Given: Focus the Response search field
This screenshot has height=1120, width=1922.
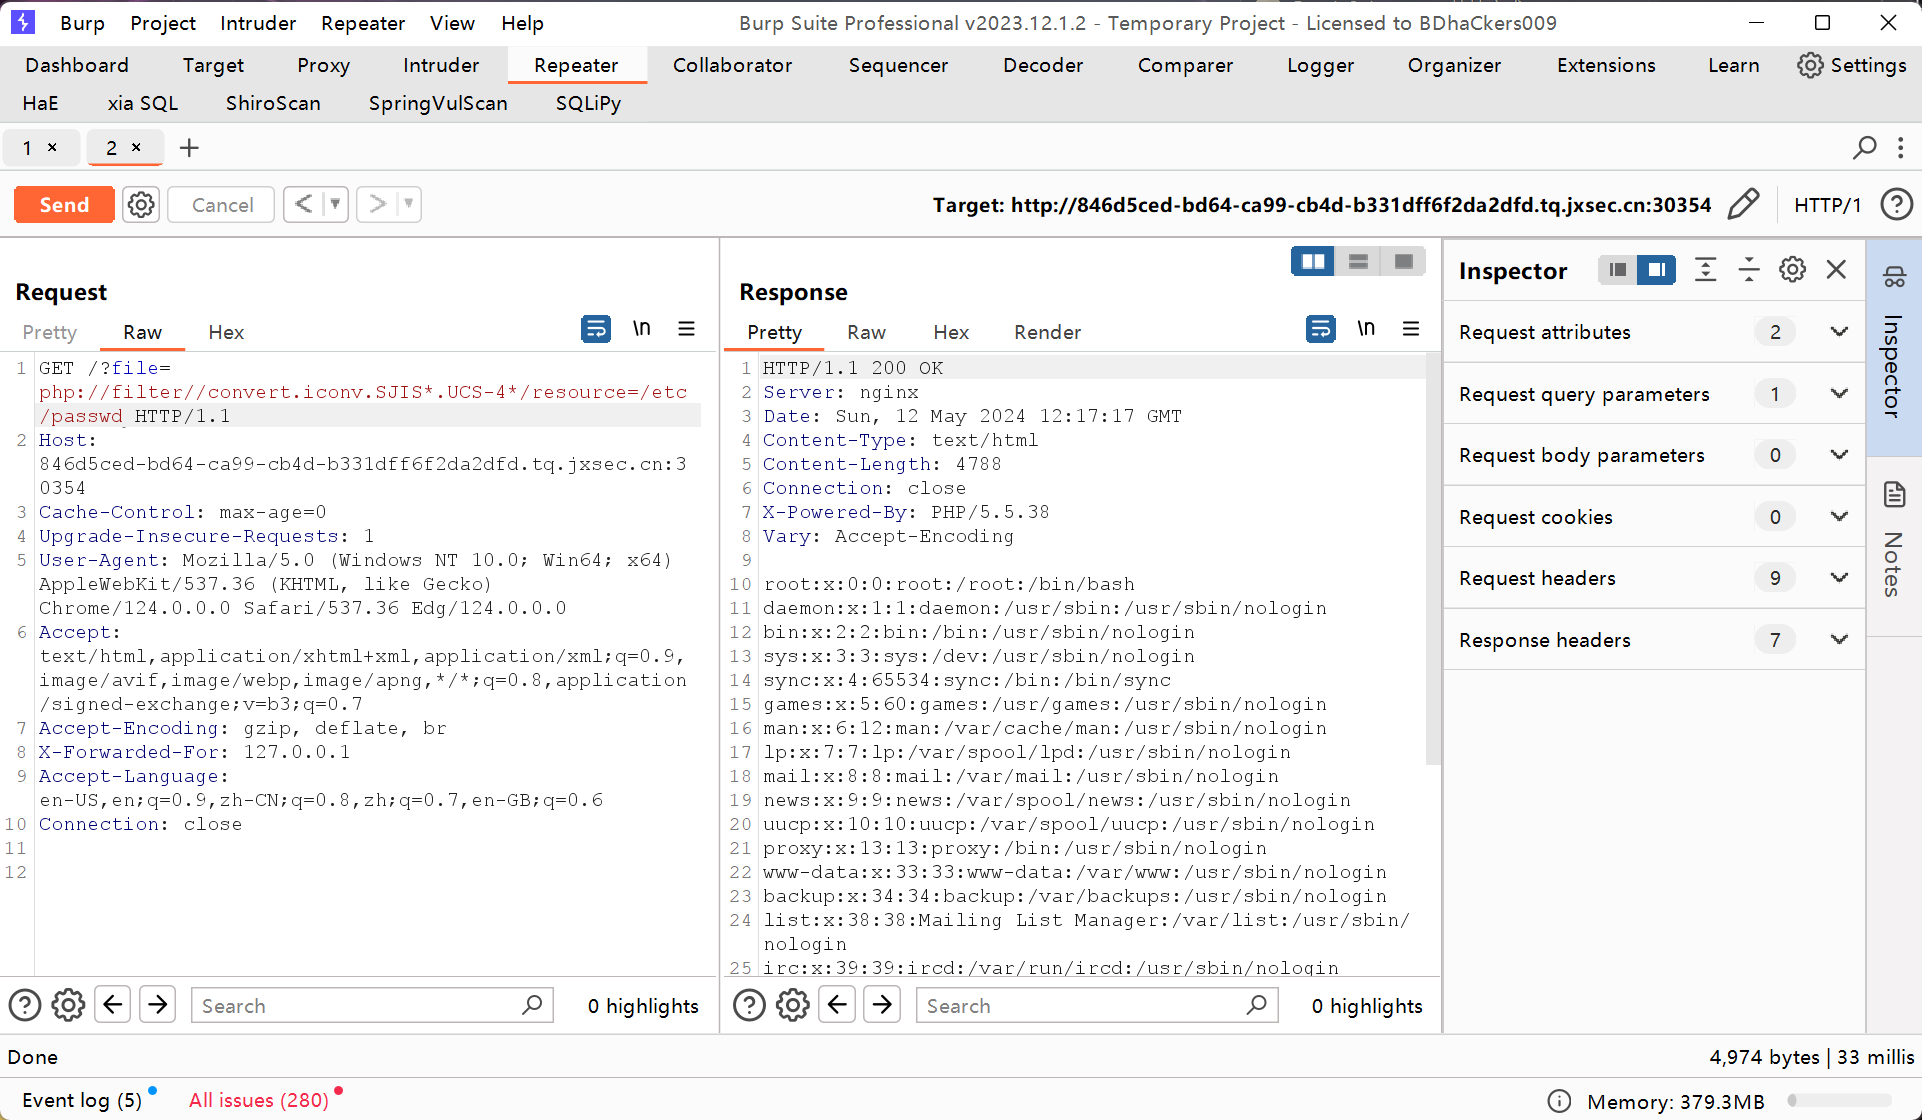Looking at the screenshot, I should pyautogui.click(x=1097, y=1005).
